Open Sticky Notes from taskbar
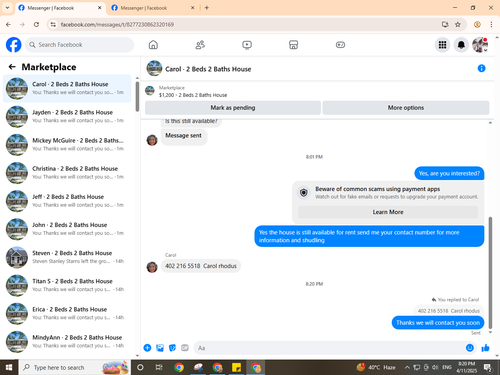Screen dimensions: 500x375 tap(236, 367)
